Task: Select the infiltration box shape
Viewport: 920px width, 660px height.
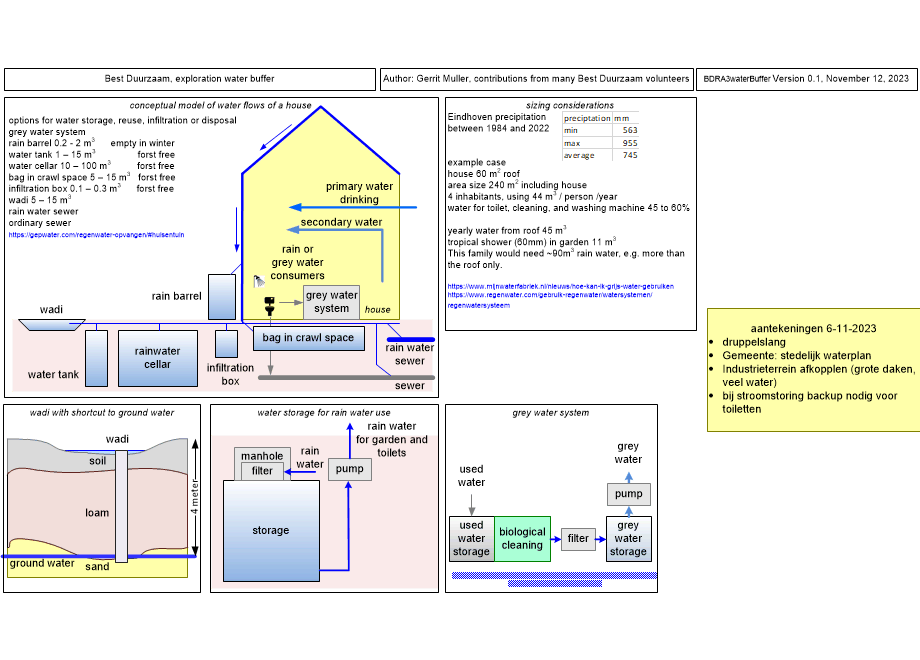Action: [x=226, y=344]
